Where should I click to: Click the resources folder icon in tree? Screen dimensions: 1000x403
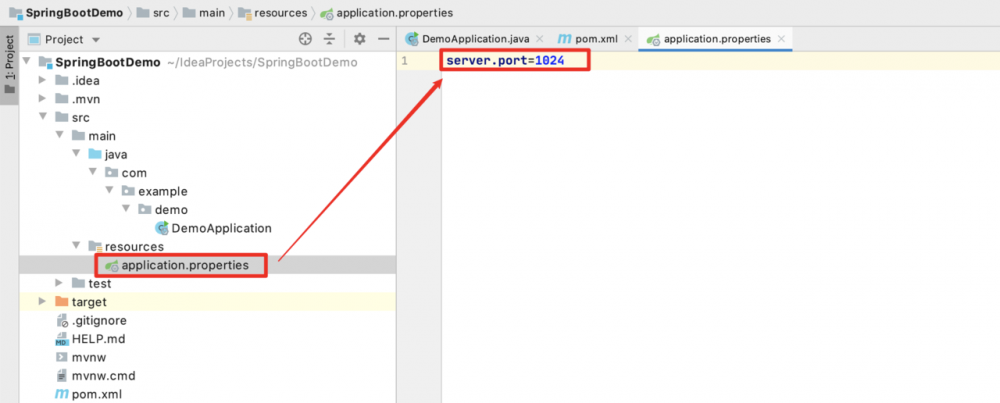click(x=95, y=247)
